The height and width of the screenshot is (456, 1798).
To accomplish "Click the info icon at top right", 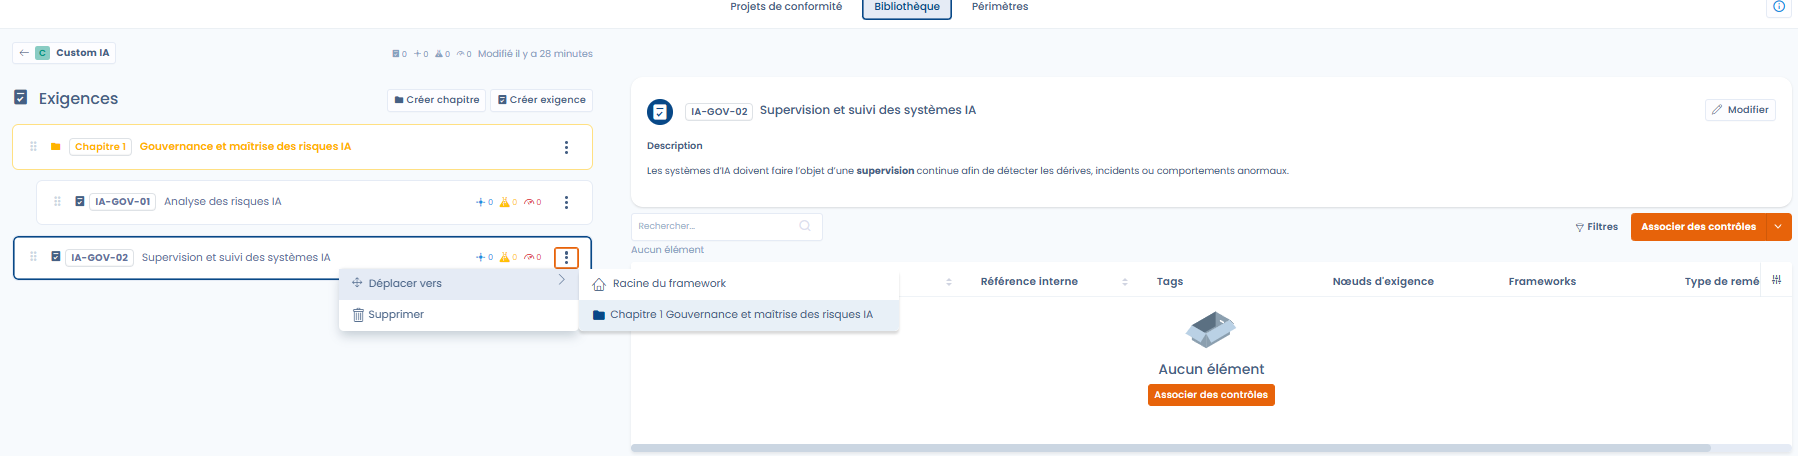I will (1778, 7).
